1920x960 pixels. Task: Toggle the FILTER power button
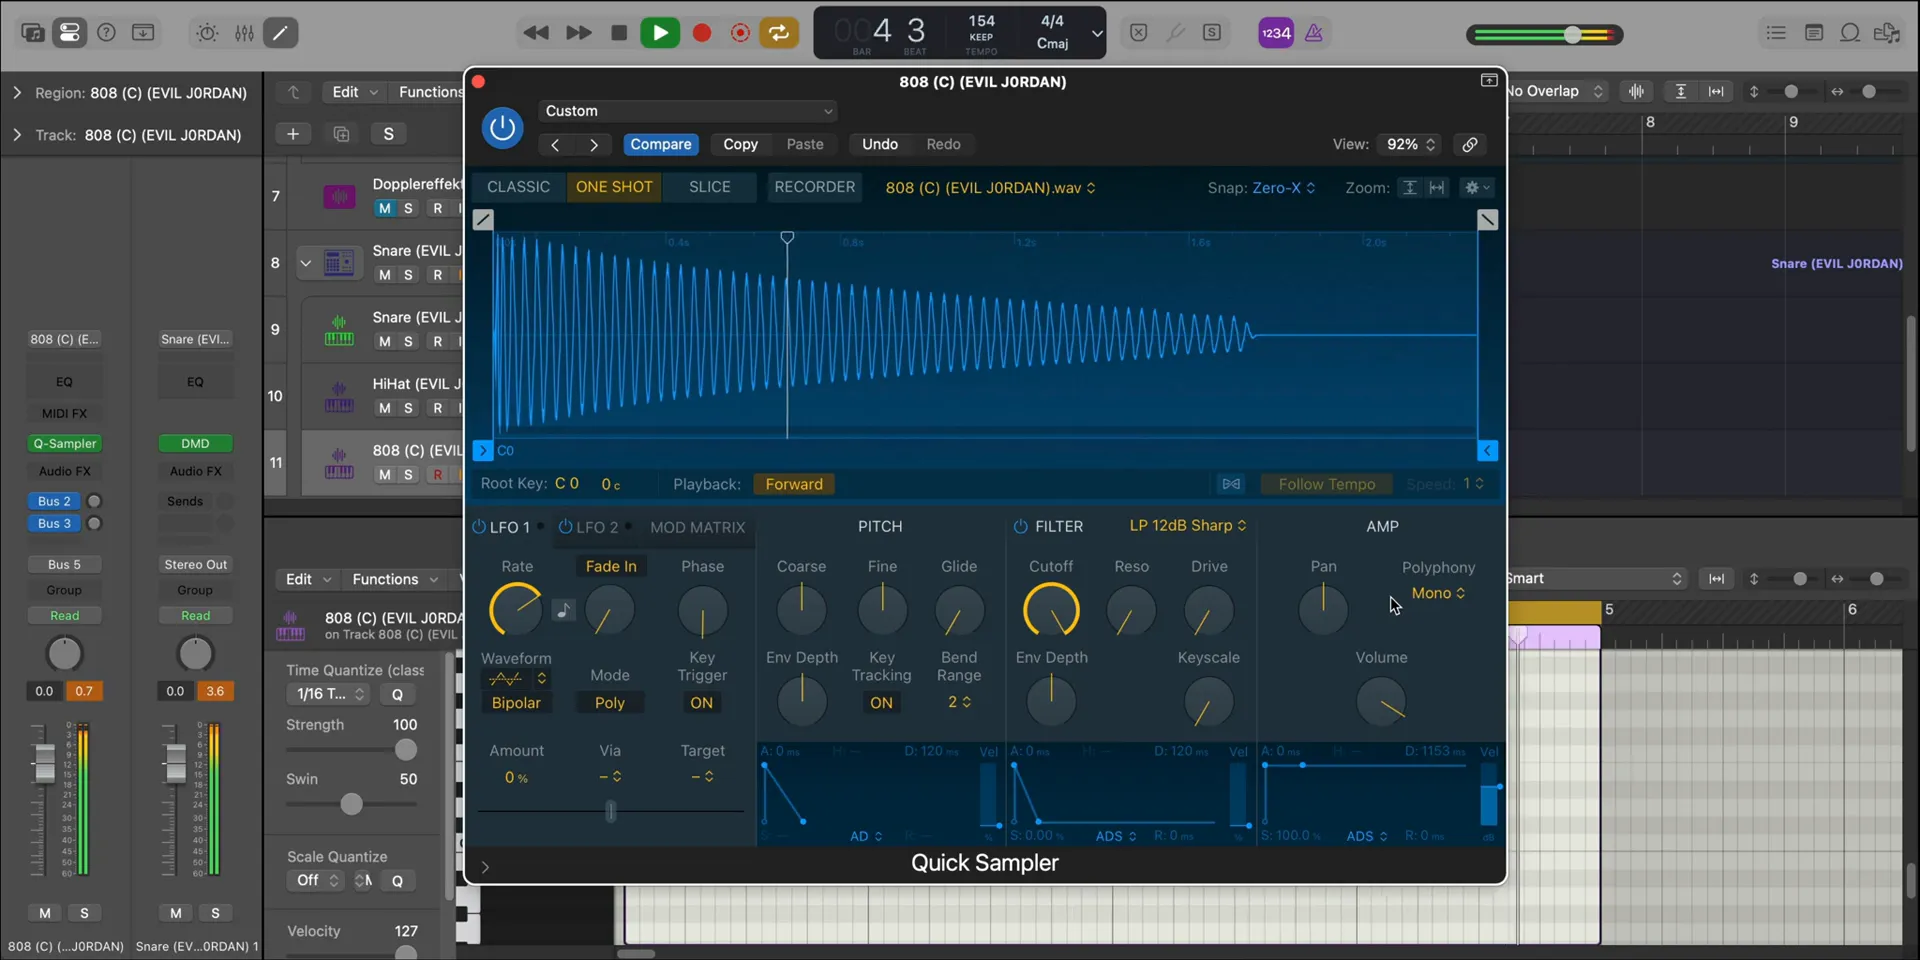coord(1020,527)
